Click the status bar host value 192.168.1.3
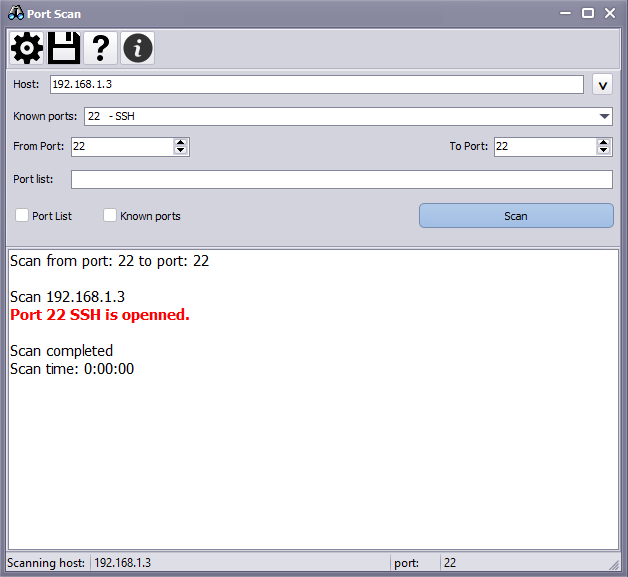The height and width of the screenshot is (577, 628). [x=123, y=563]
